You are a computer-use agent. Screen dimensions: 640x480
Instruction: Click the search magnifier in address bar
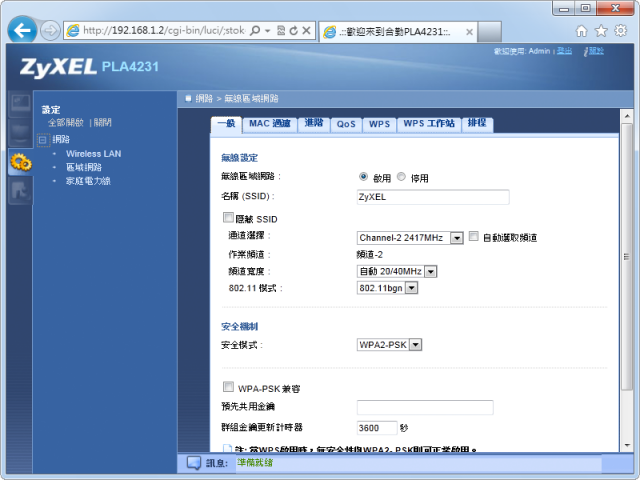point(255,31)
